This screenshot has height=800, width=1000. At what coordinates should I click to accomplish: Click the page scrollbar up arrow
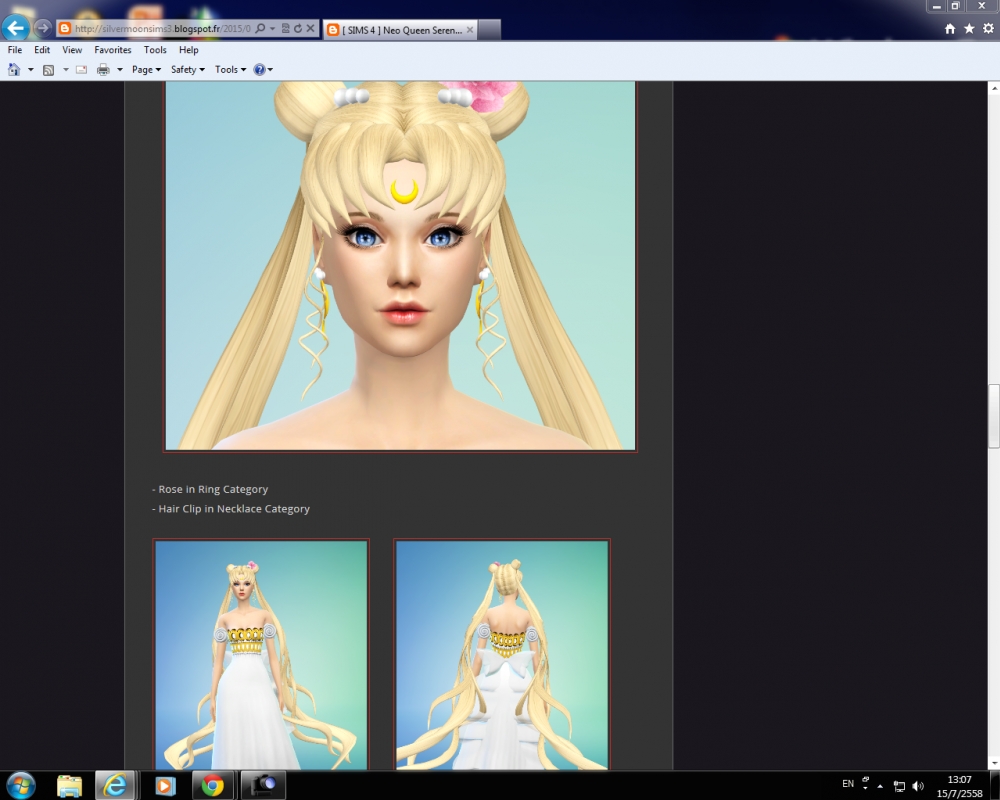coord(994,88)
